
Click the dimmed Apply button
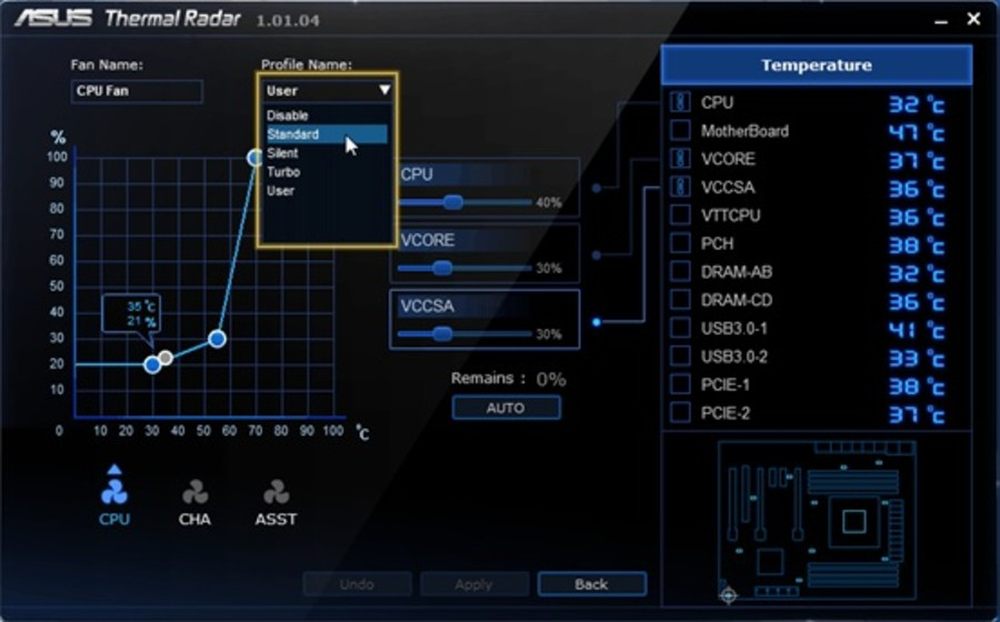pos(474,584)
